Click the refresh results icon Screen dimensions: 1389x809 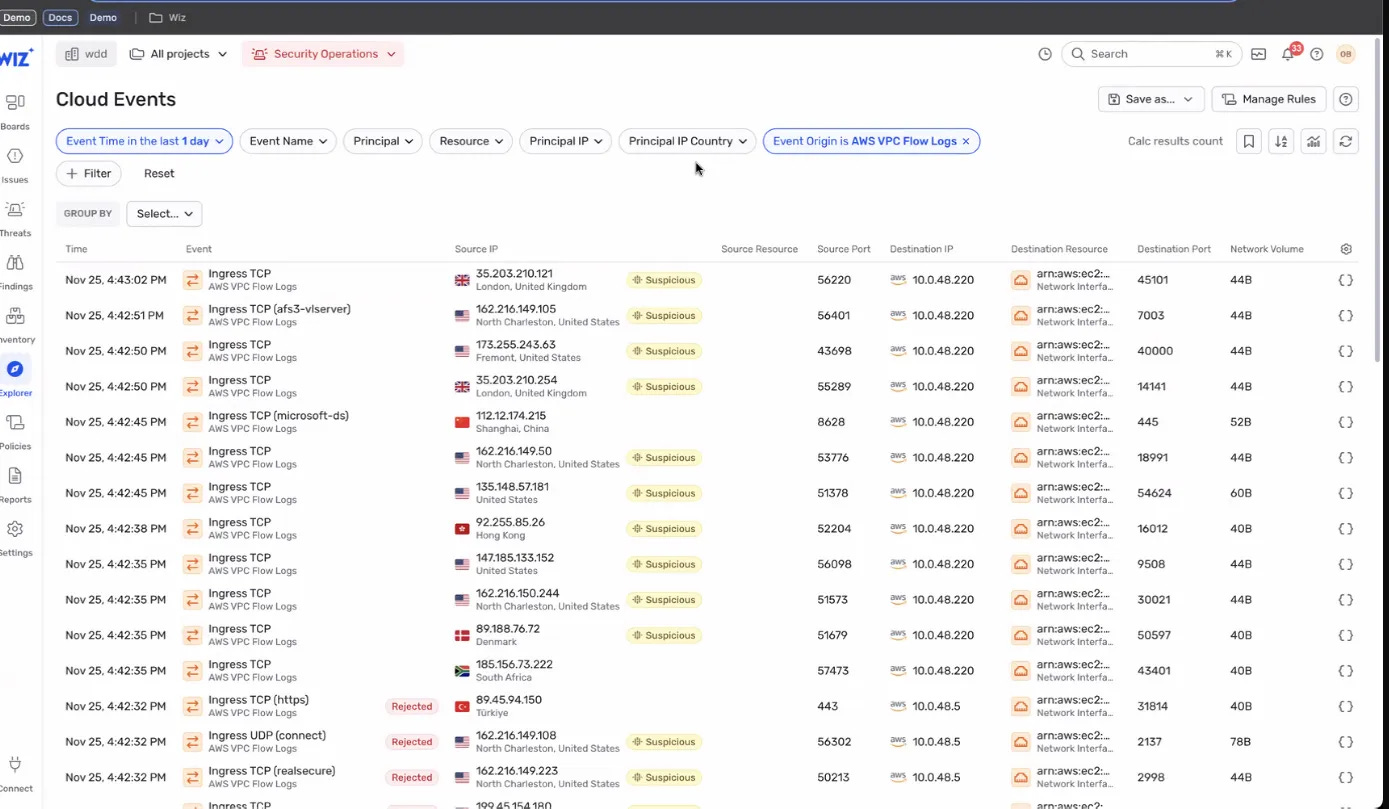point(1346,141)
